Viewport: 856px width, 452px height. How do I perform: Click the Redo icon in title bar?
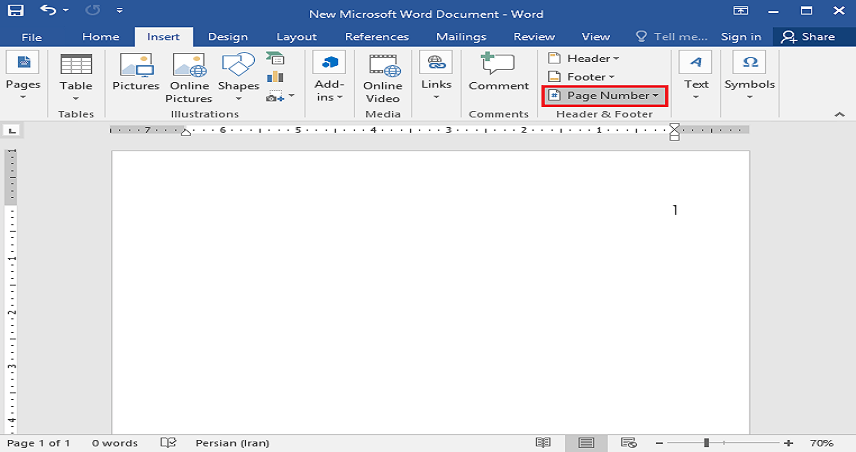[x=92, y=10]
